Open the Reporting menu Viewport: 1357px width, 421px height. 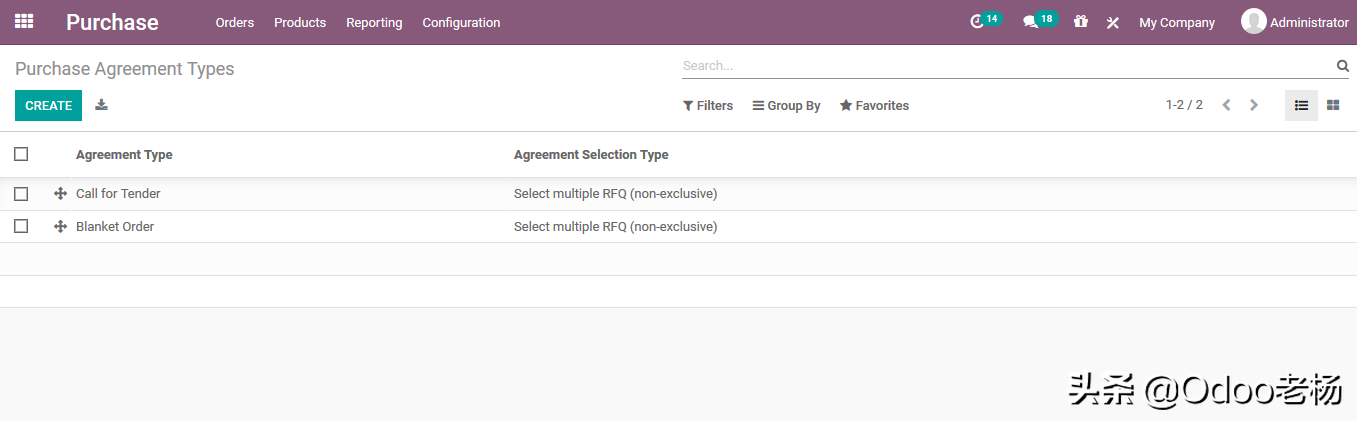(374, 22)
